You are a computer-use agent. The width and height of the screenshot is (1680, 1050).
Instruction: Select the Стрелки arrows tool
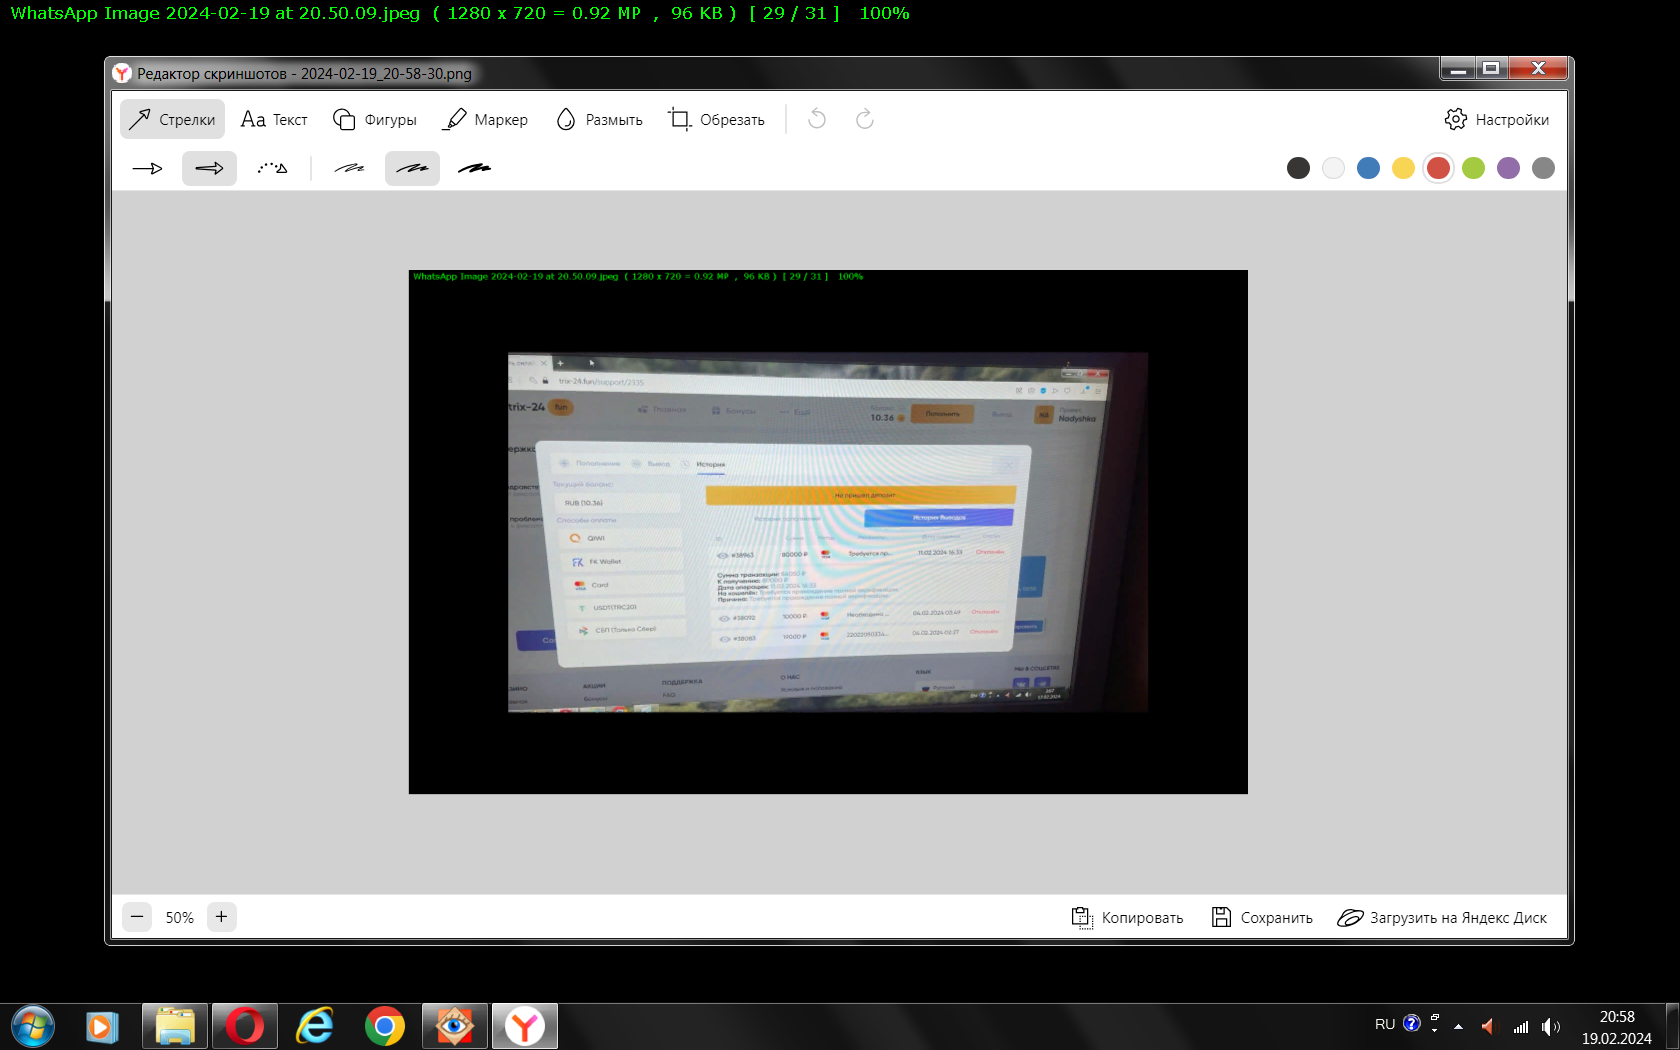(x=172, y=119)
